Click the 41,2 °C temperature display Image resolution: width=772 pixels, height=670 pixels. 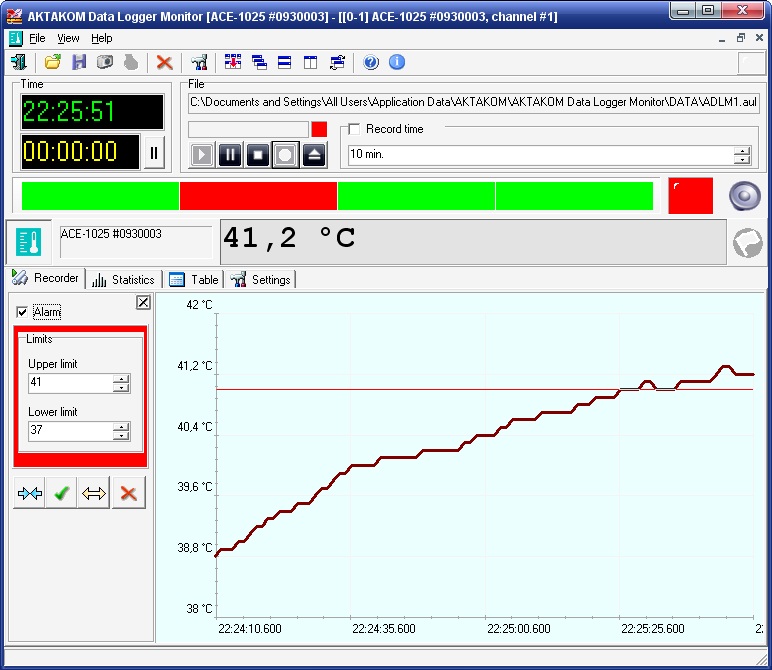coord(473,242)
